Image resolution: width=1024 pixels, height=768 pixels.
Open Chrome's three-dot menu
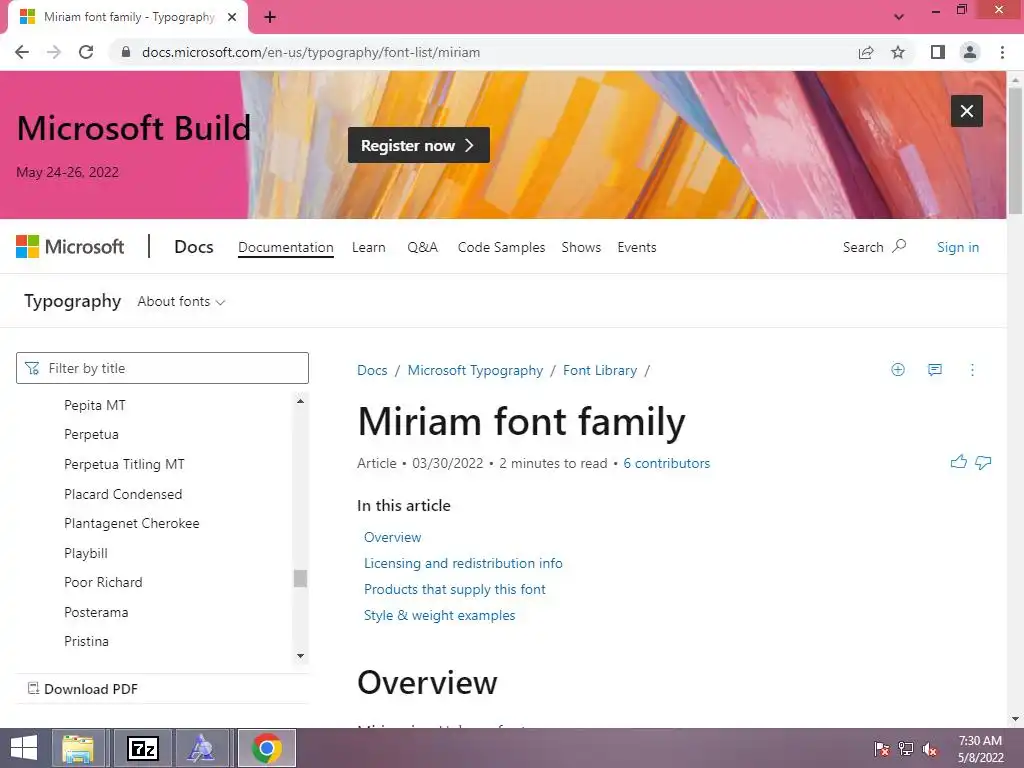1002,52
